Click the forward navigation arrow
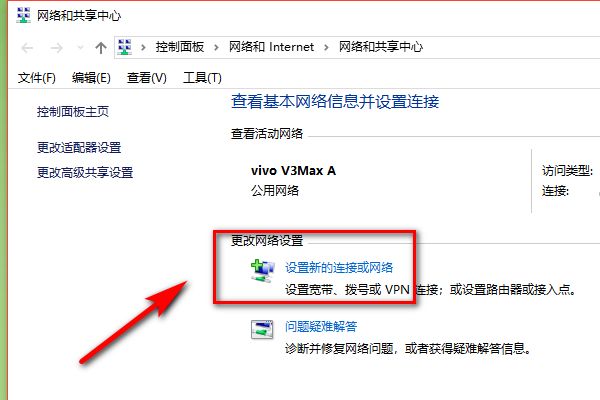 (56, 48)
